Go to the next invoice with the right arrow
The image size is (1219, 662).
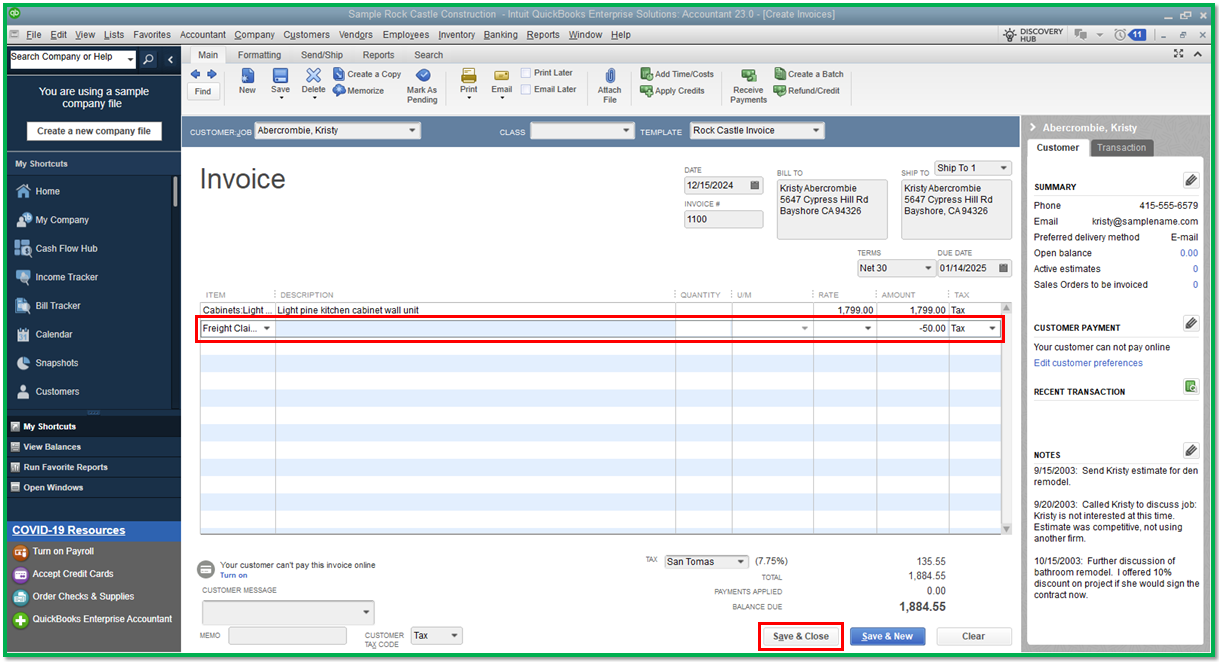tap(210, 74)
